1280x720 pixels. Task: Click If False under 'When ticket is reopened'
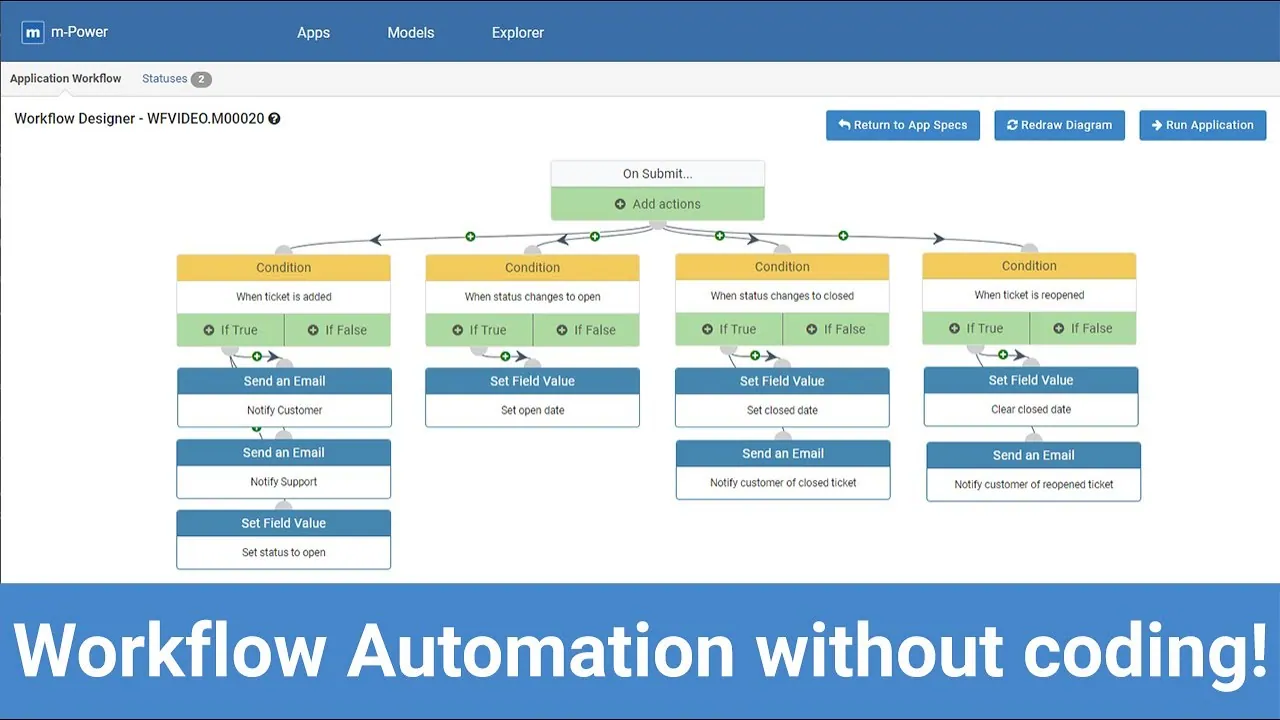point(1083,328)
